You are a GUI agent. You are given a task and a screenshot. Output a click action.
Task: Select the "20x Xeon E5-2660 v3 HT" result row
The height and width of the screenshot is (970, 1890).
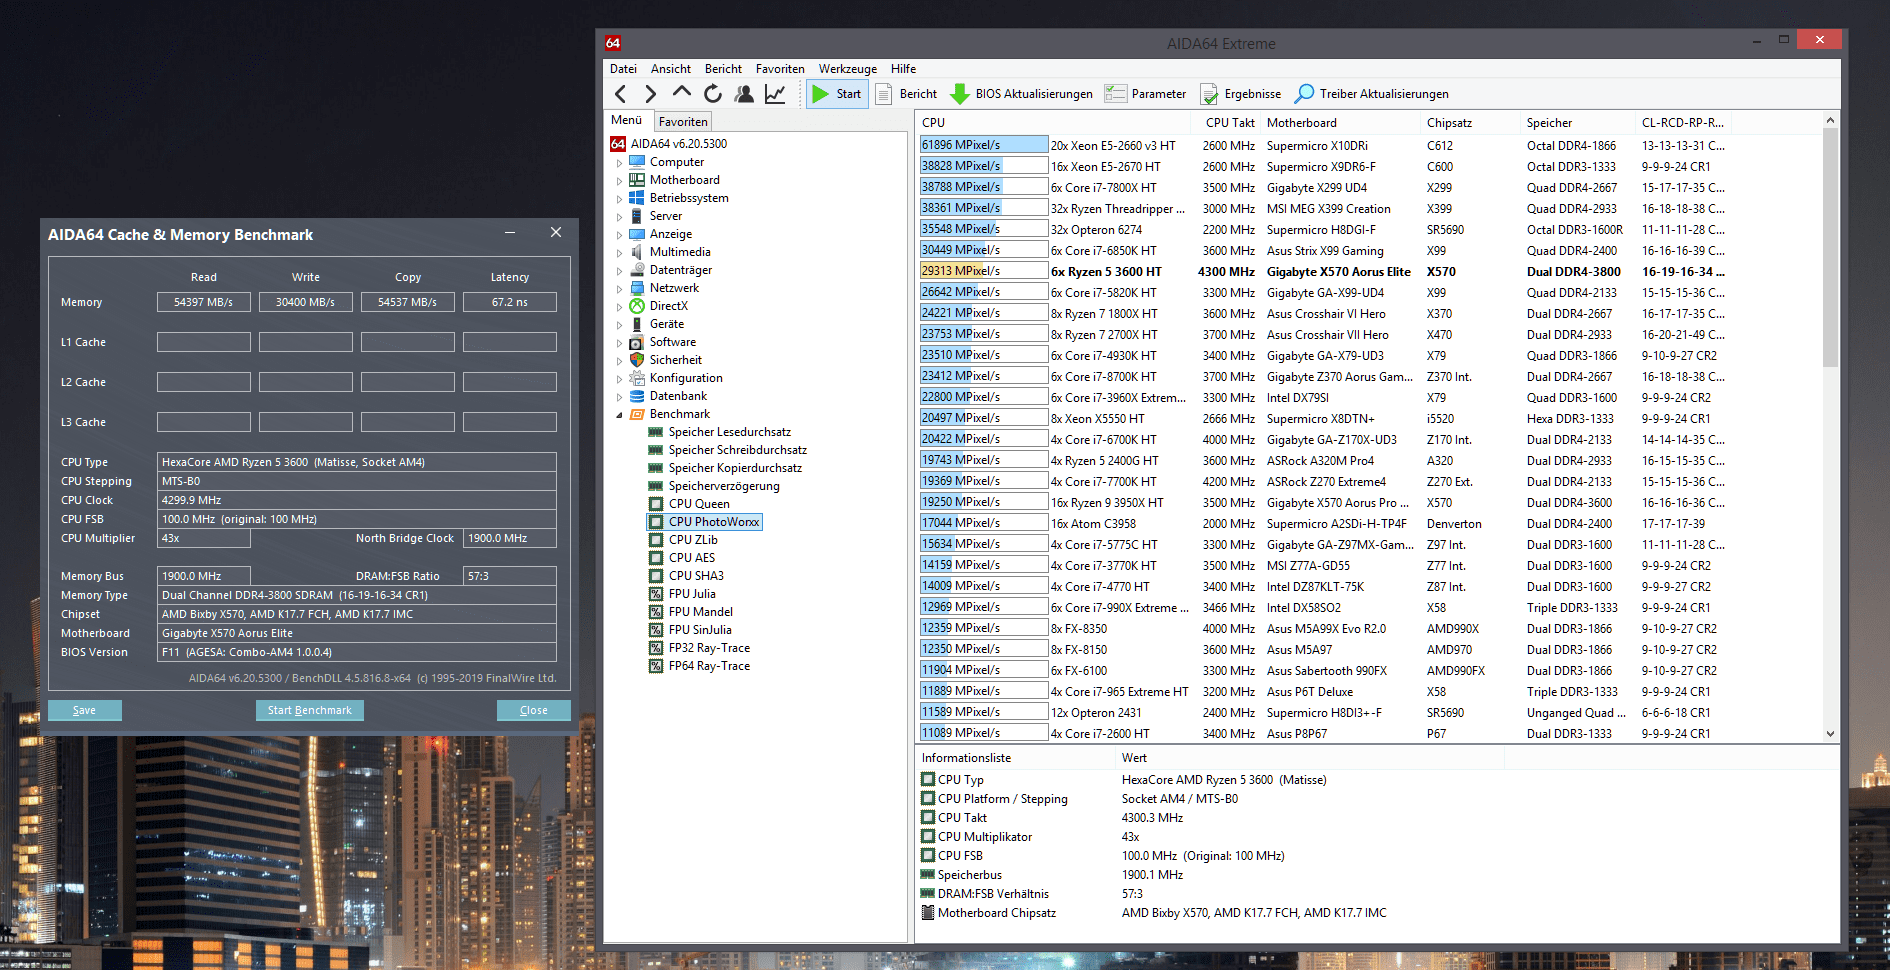coord(1323,145)
